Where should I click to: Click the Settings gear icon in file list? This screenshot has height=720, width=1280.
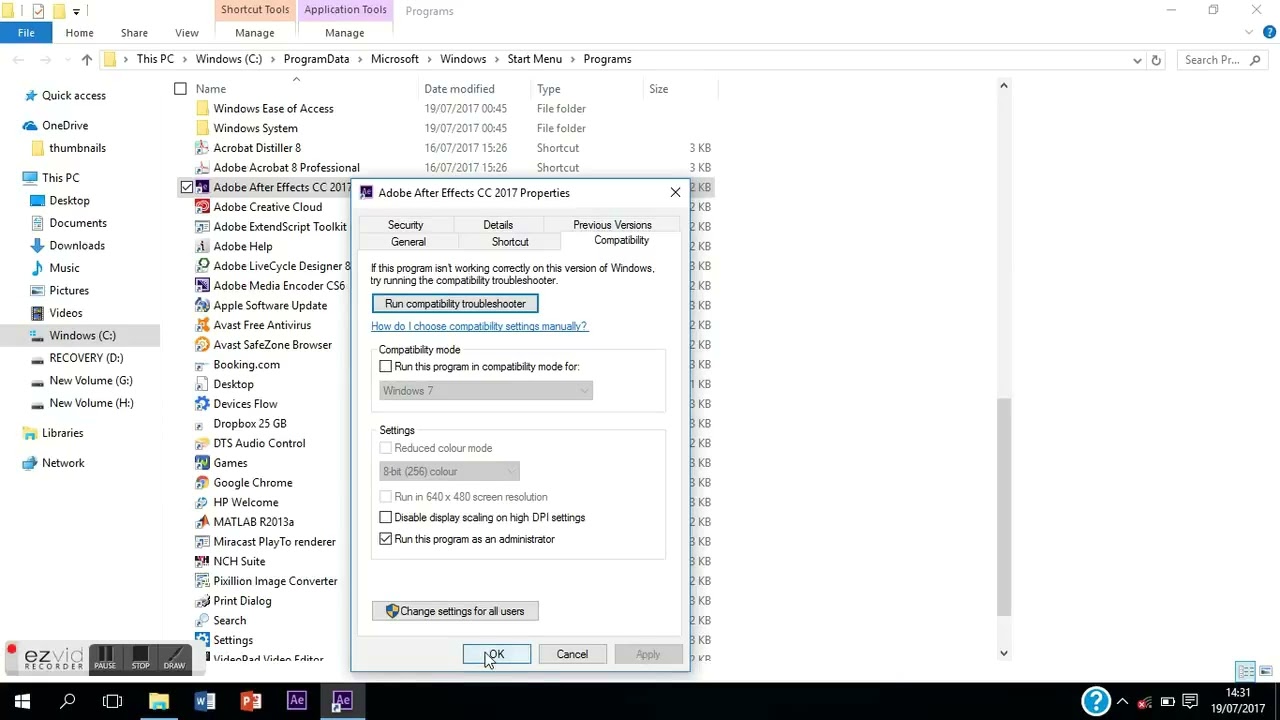pyautogui.click(x=202, y=640)
